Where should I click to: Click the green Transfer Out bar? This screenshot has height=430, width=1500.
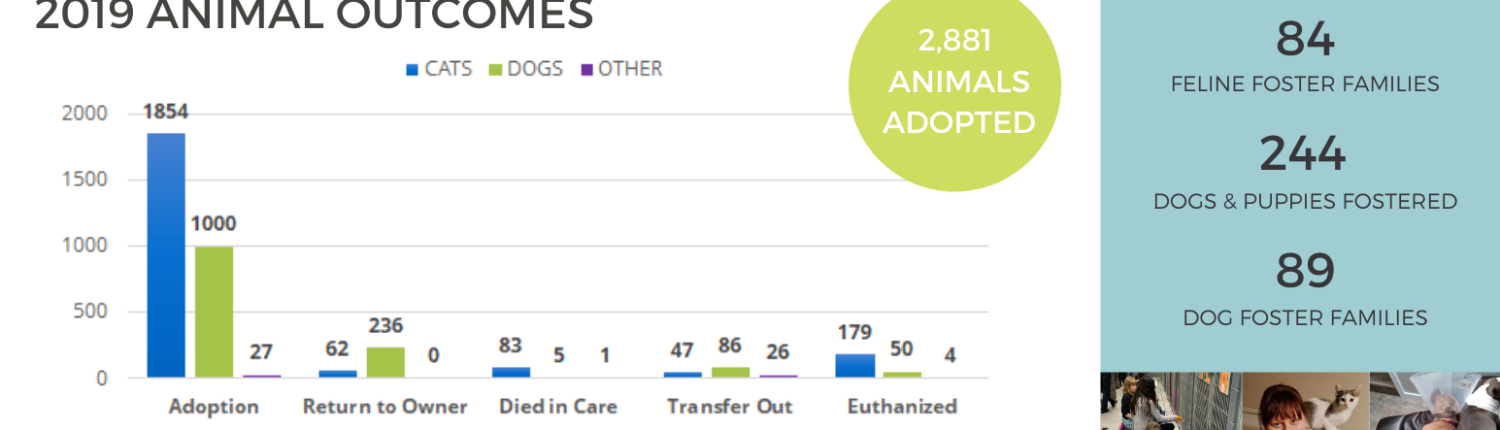pyautogui.click(x=731, y=372)
